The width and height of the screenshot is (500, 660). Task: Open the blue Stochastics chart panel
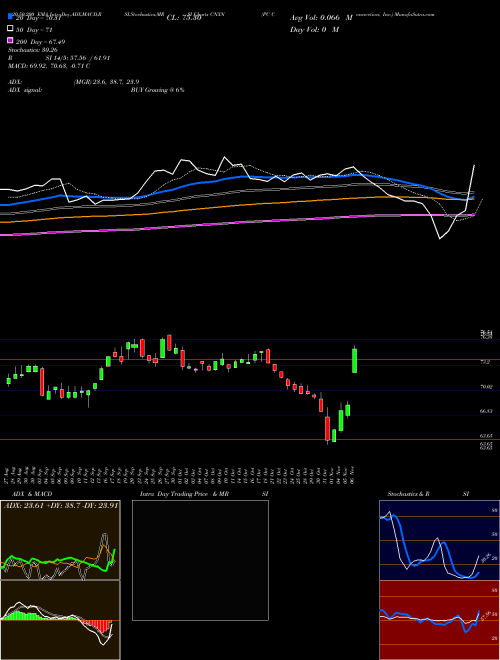(439, 540)
